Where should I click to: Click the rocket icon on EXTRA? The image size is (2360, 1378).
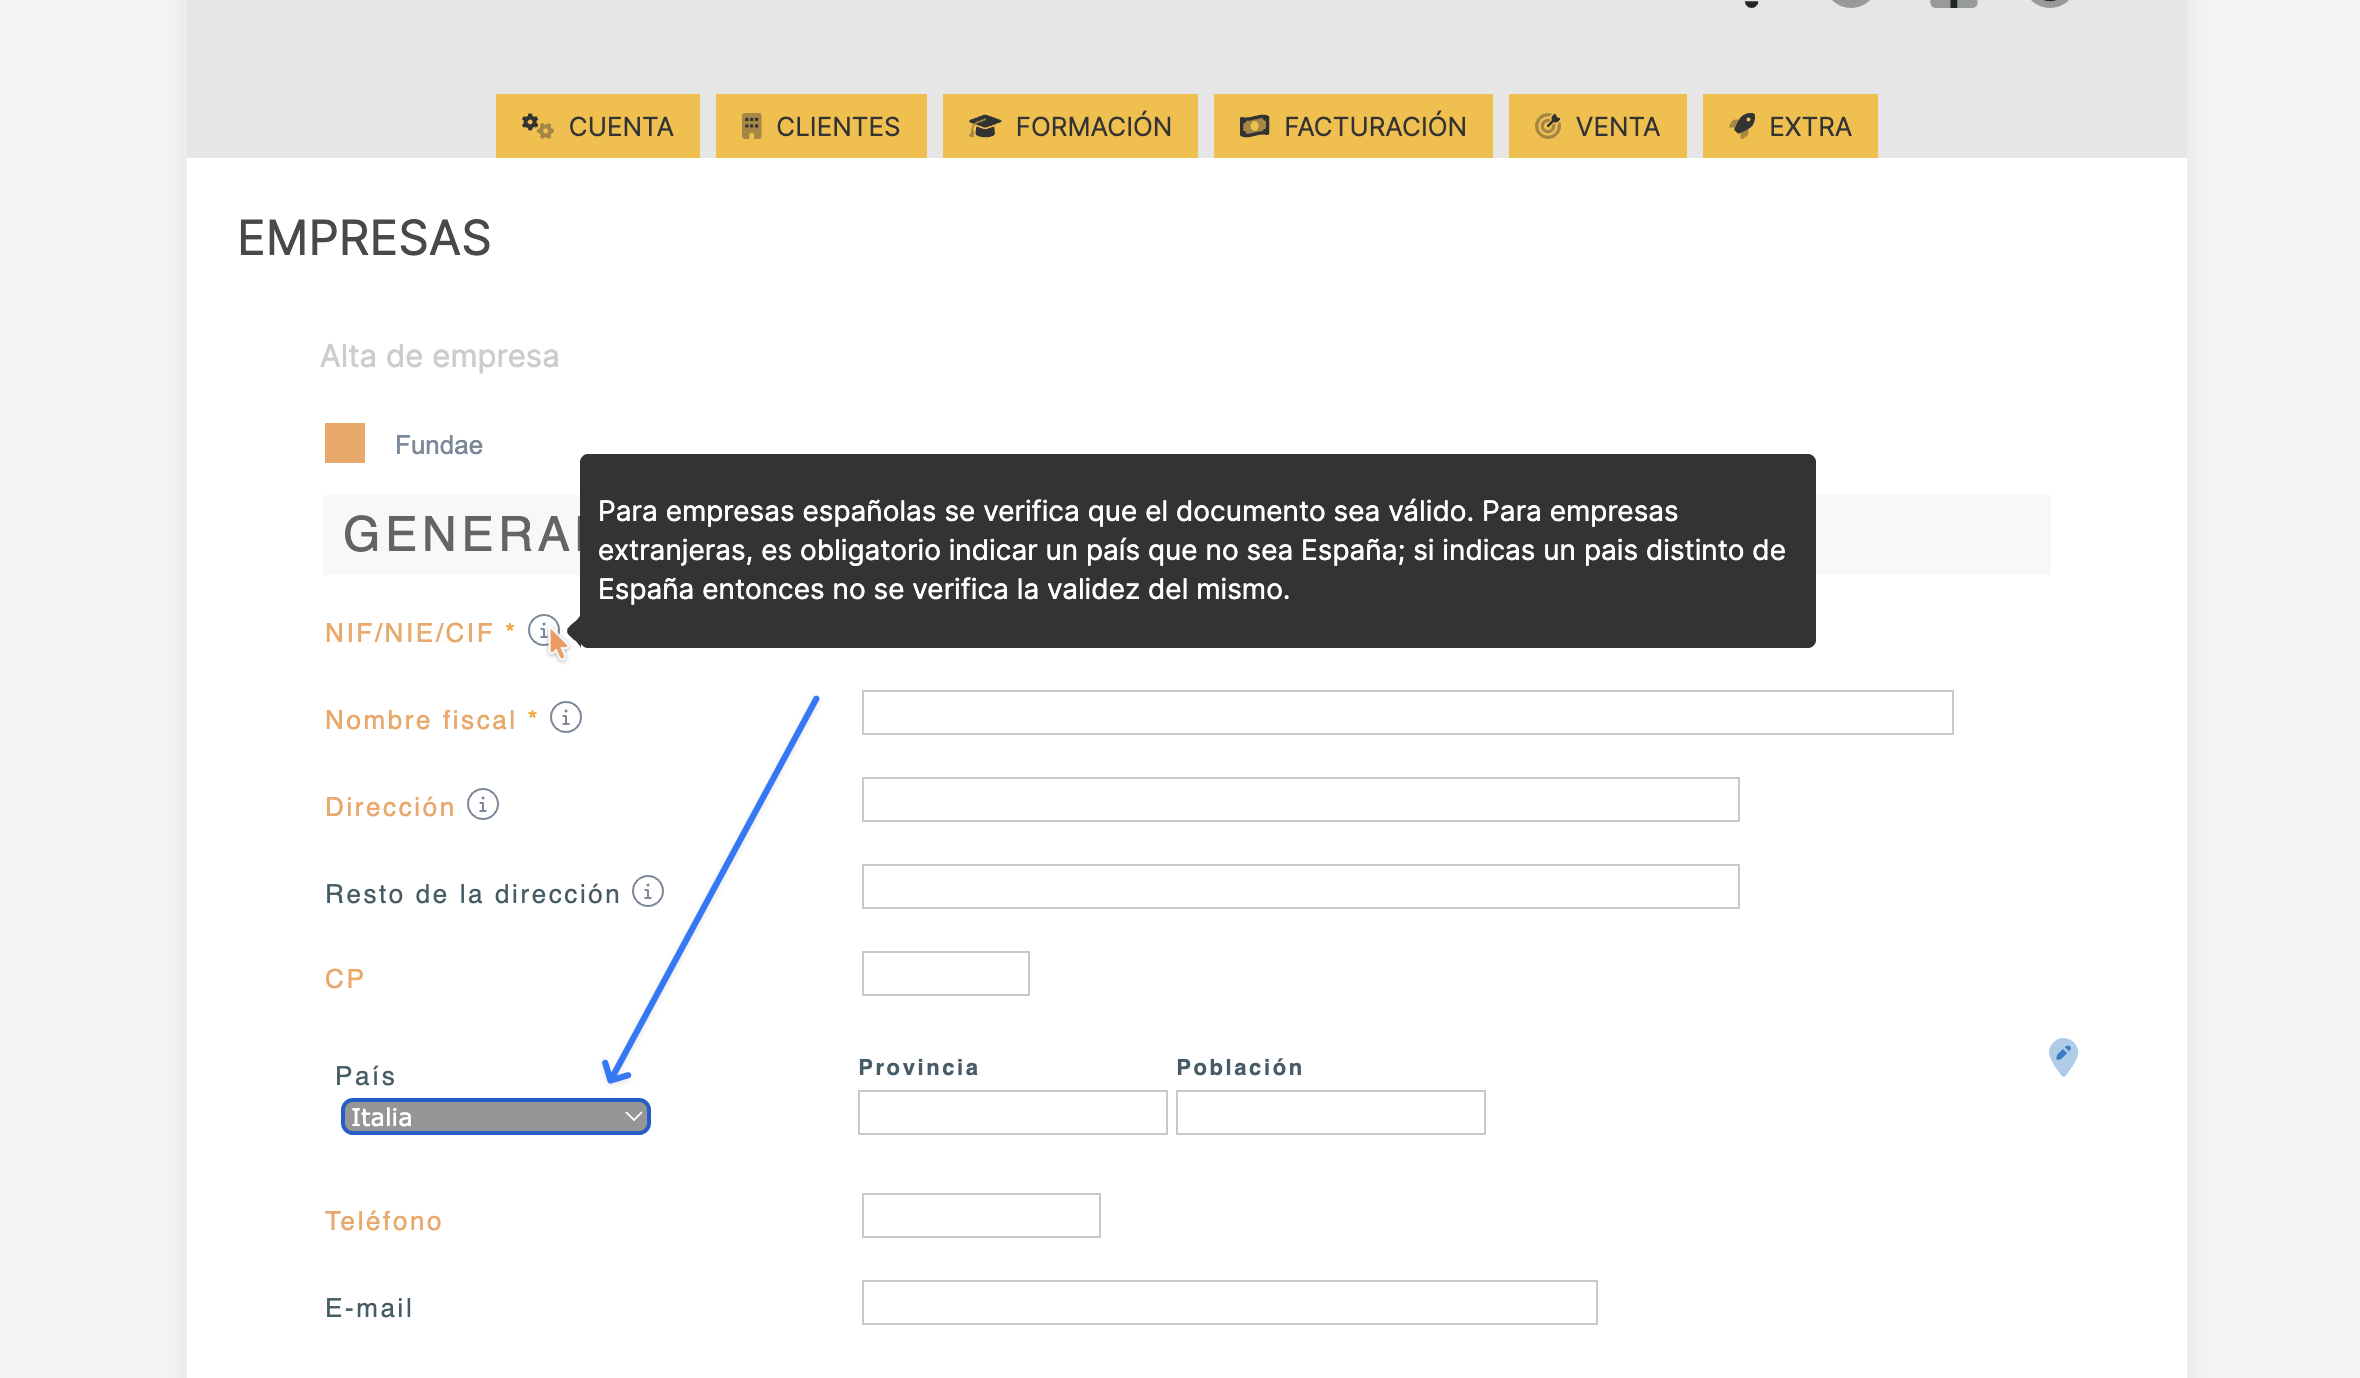1742,126
